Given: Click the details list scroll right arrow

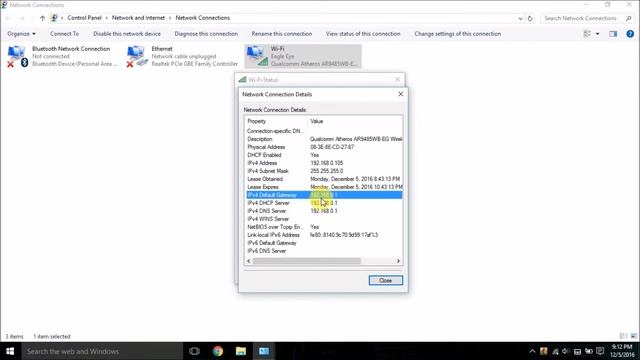Looking at the screenshot, I should tap(398, 261).
